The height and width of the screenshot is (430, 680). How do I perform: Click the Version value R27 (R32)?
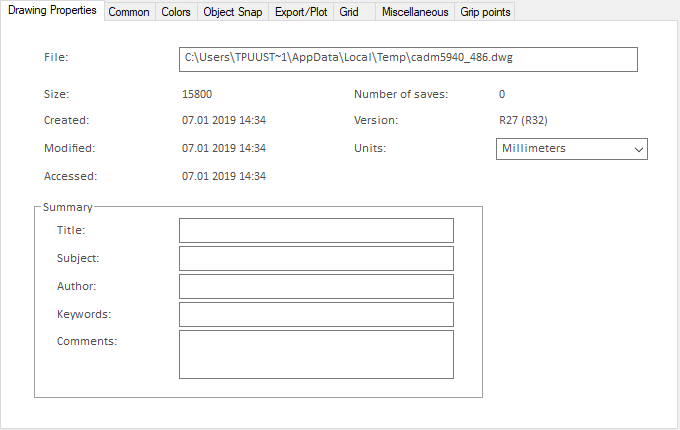click(x=522, y=121)
